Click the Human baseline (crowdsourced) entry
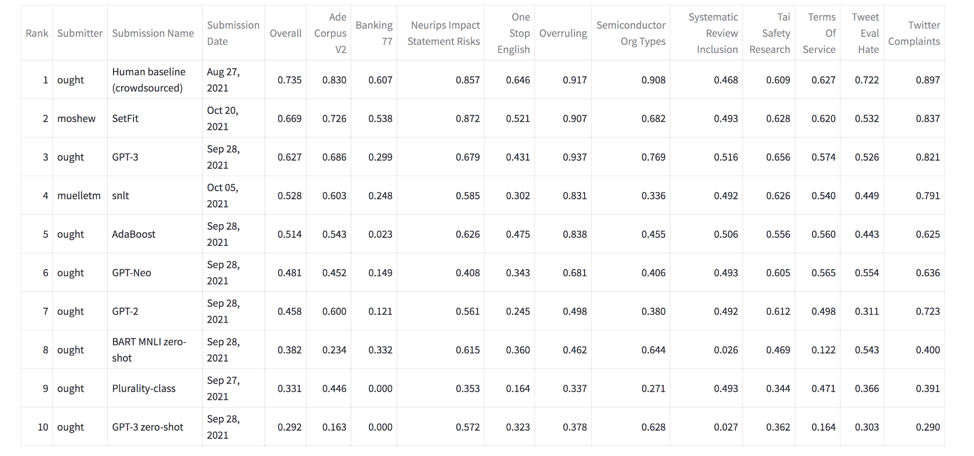The height and width of the screenshot is (456, 974). (x=148, y=80)
